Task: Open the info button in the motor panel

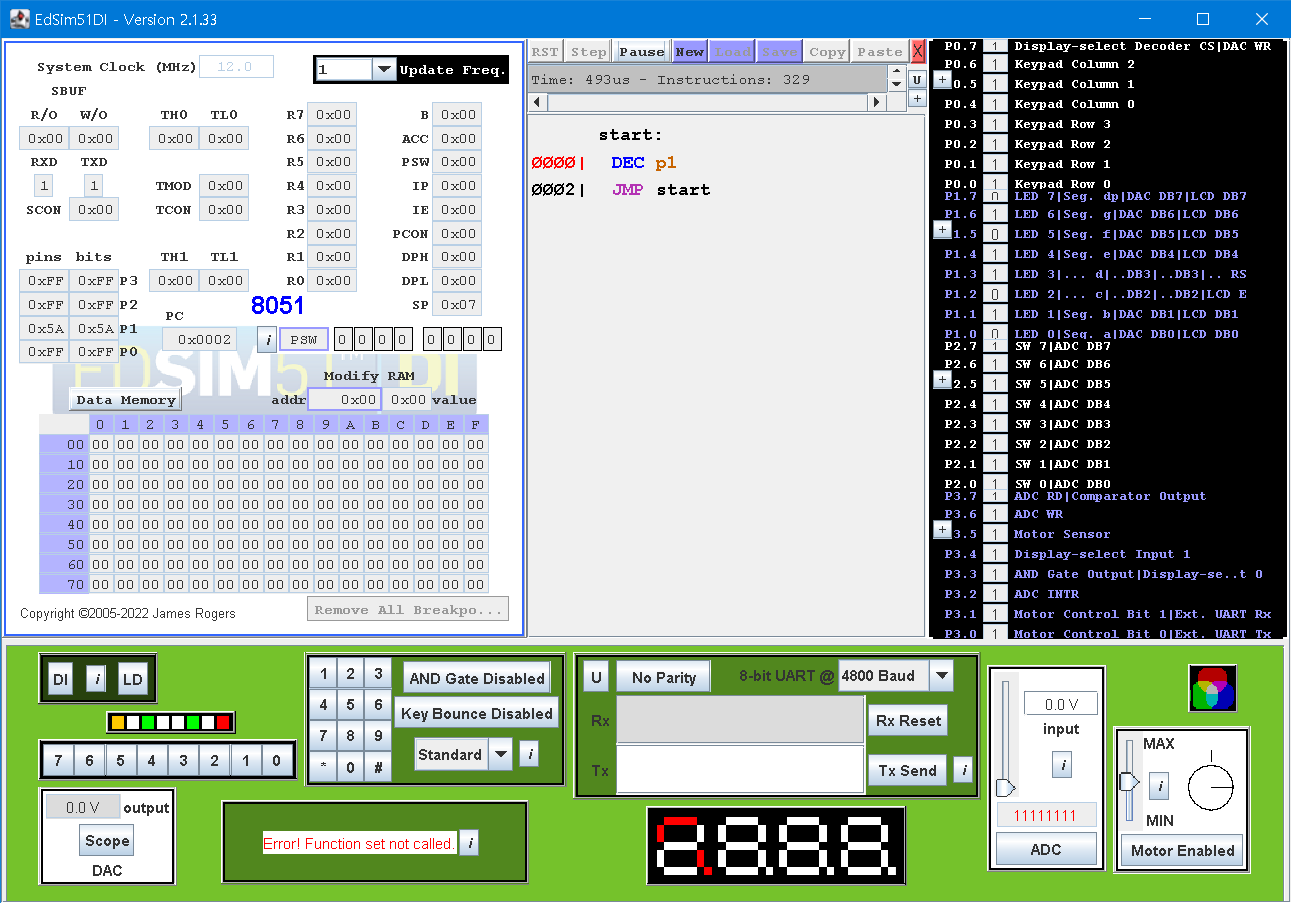Action: (1159, 786)
